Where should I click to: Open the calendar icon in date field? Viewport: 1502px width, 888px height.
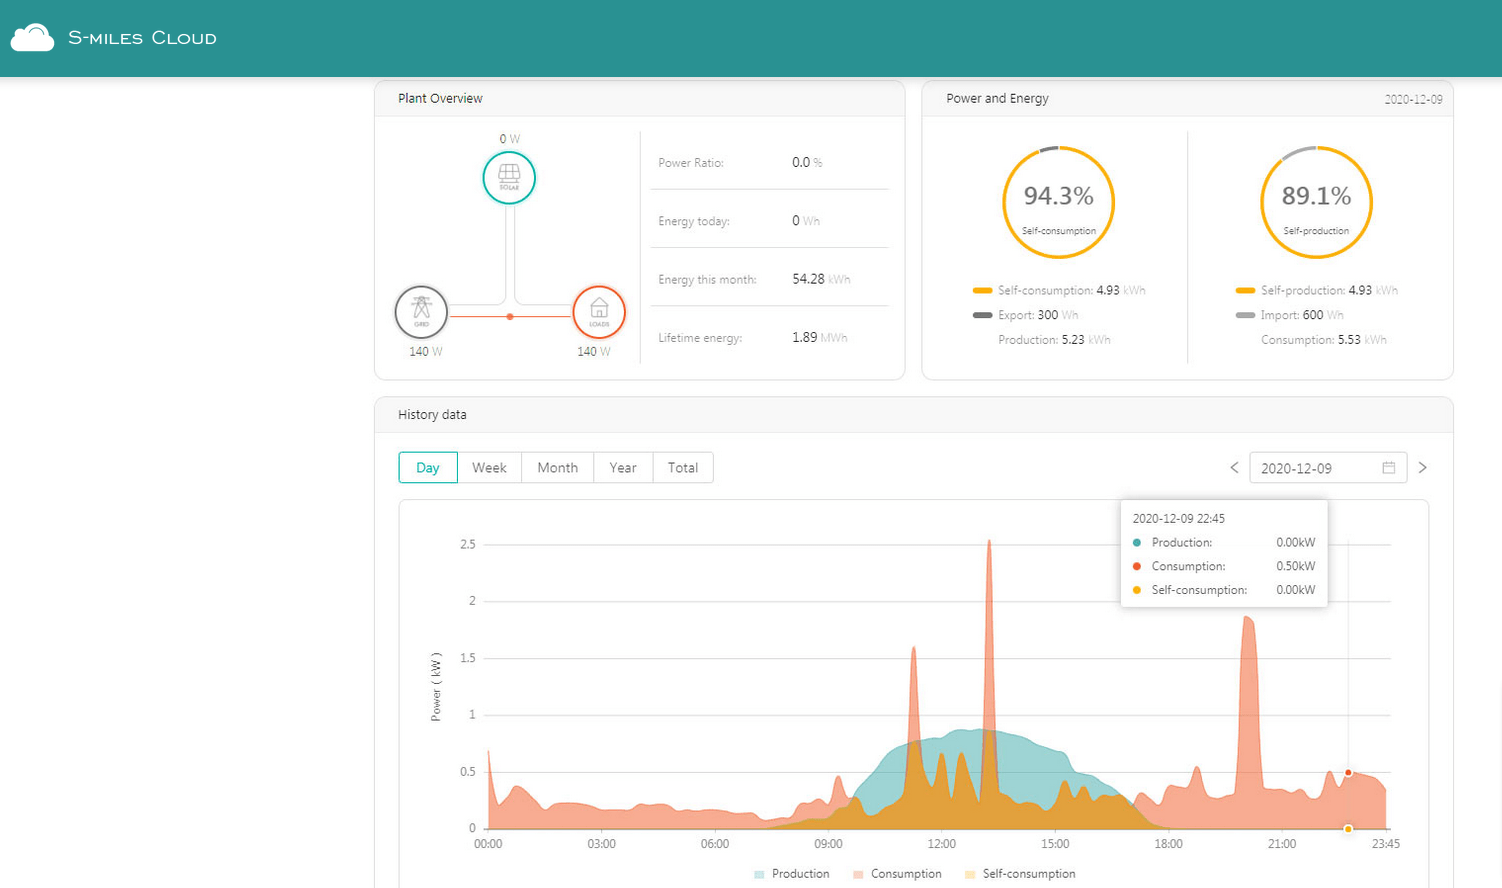click(1388, 467)
